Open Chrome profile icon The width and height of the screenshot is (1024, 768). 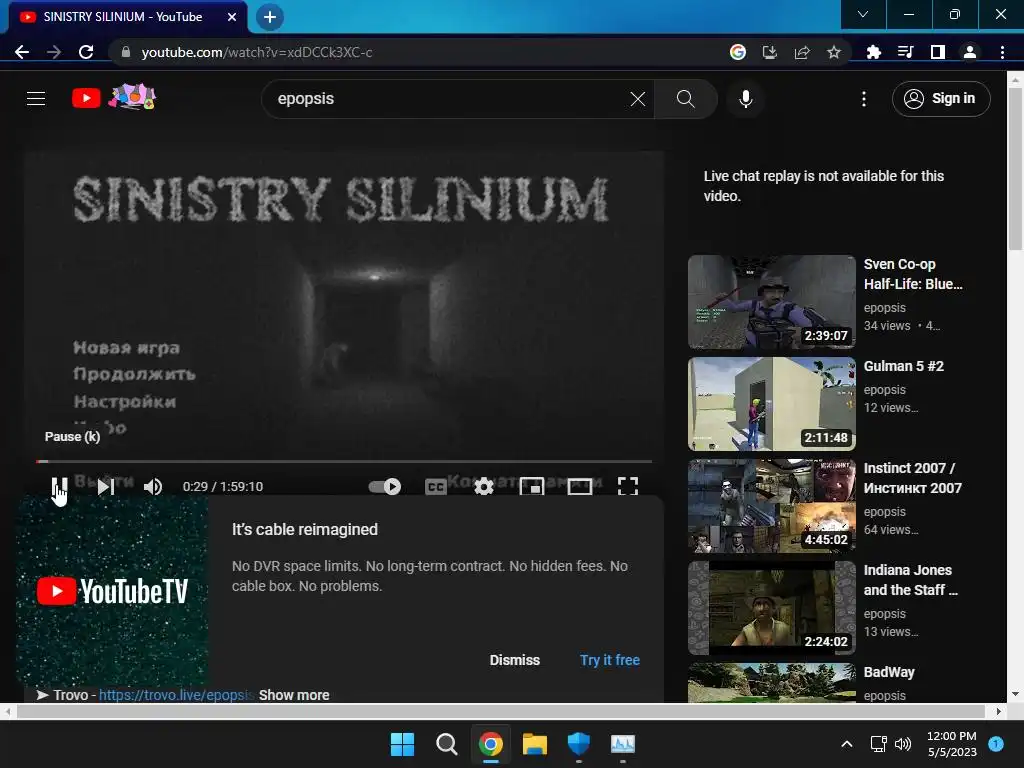[970, 52]
